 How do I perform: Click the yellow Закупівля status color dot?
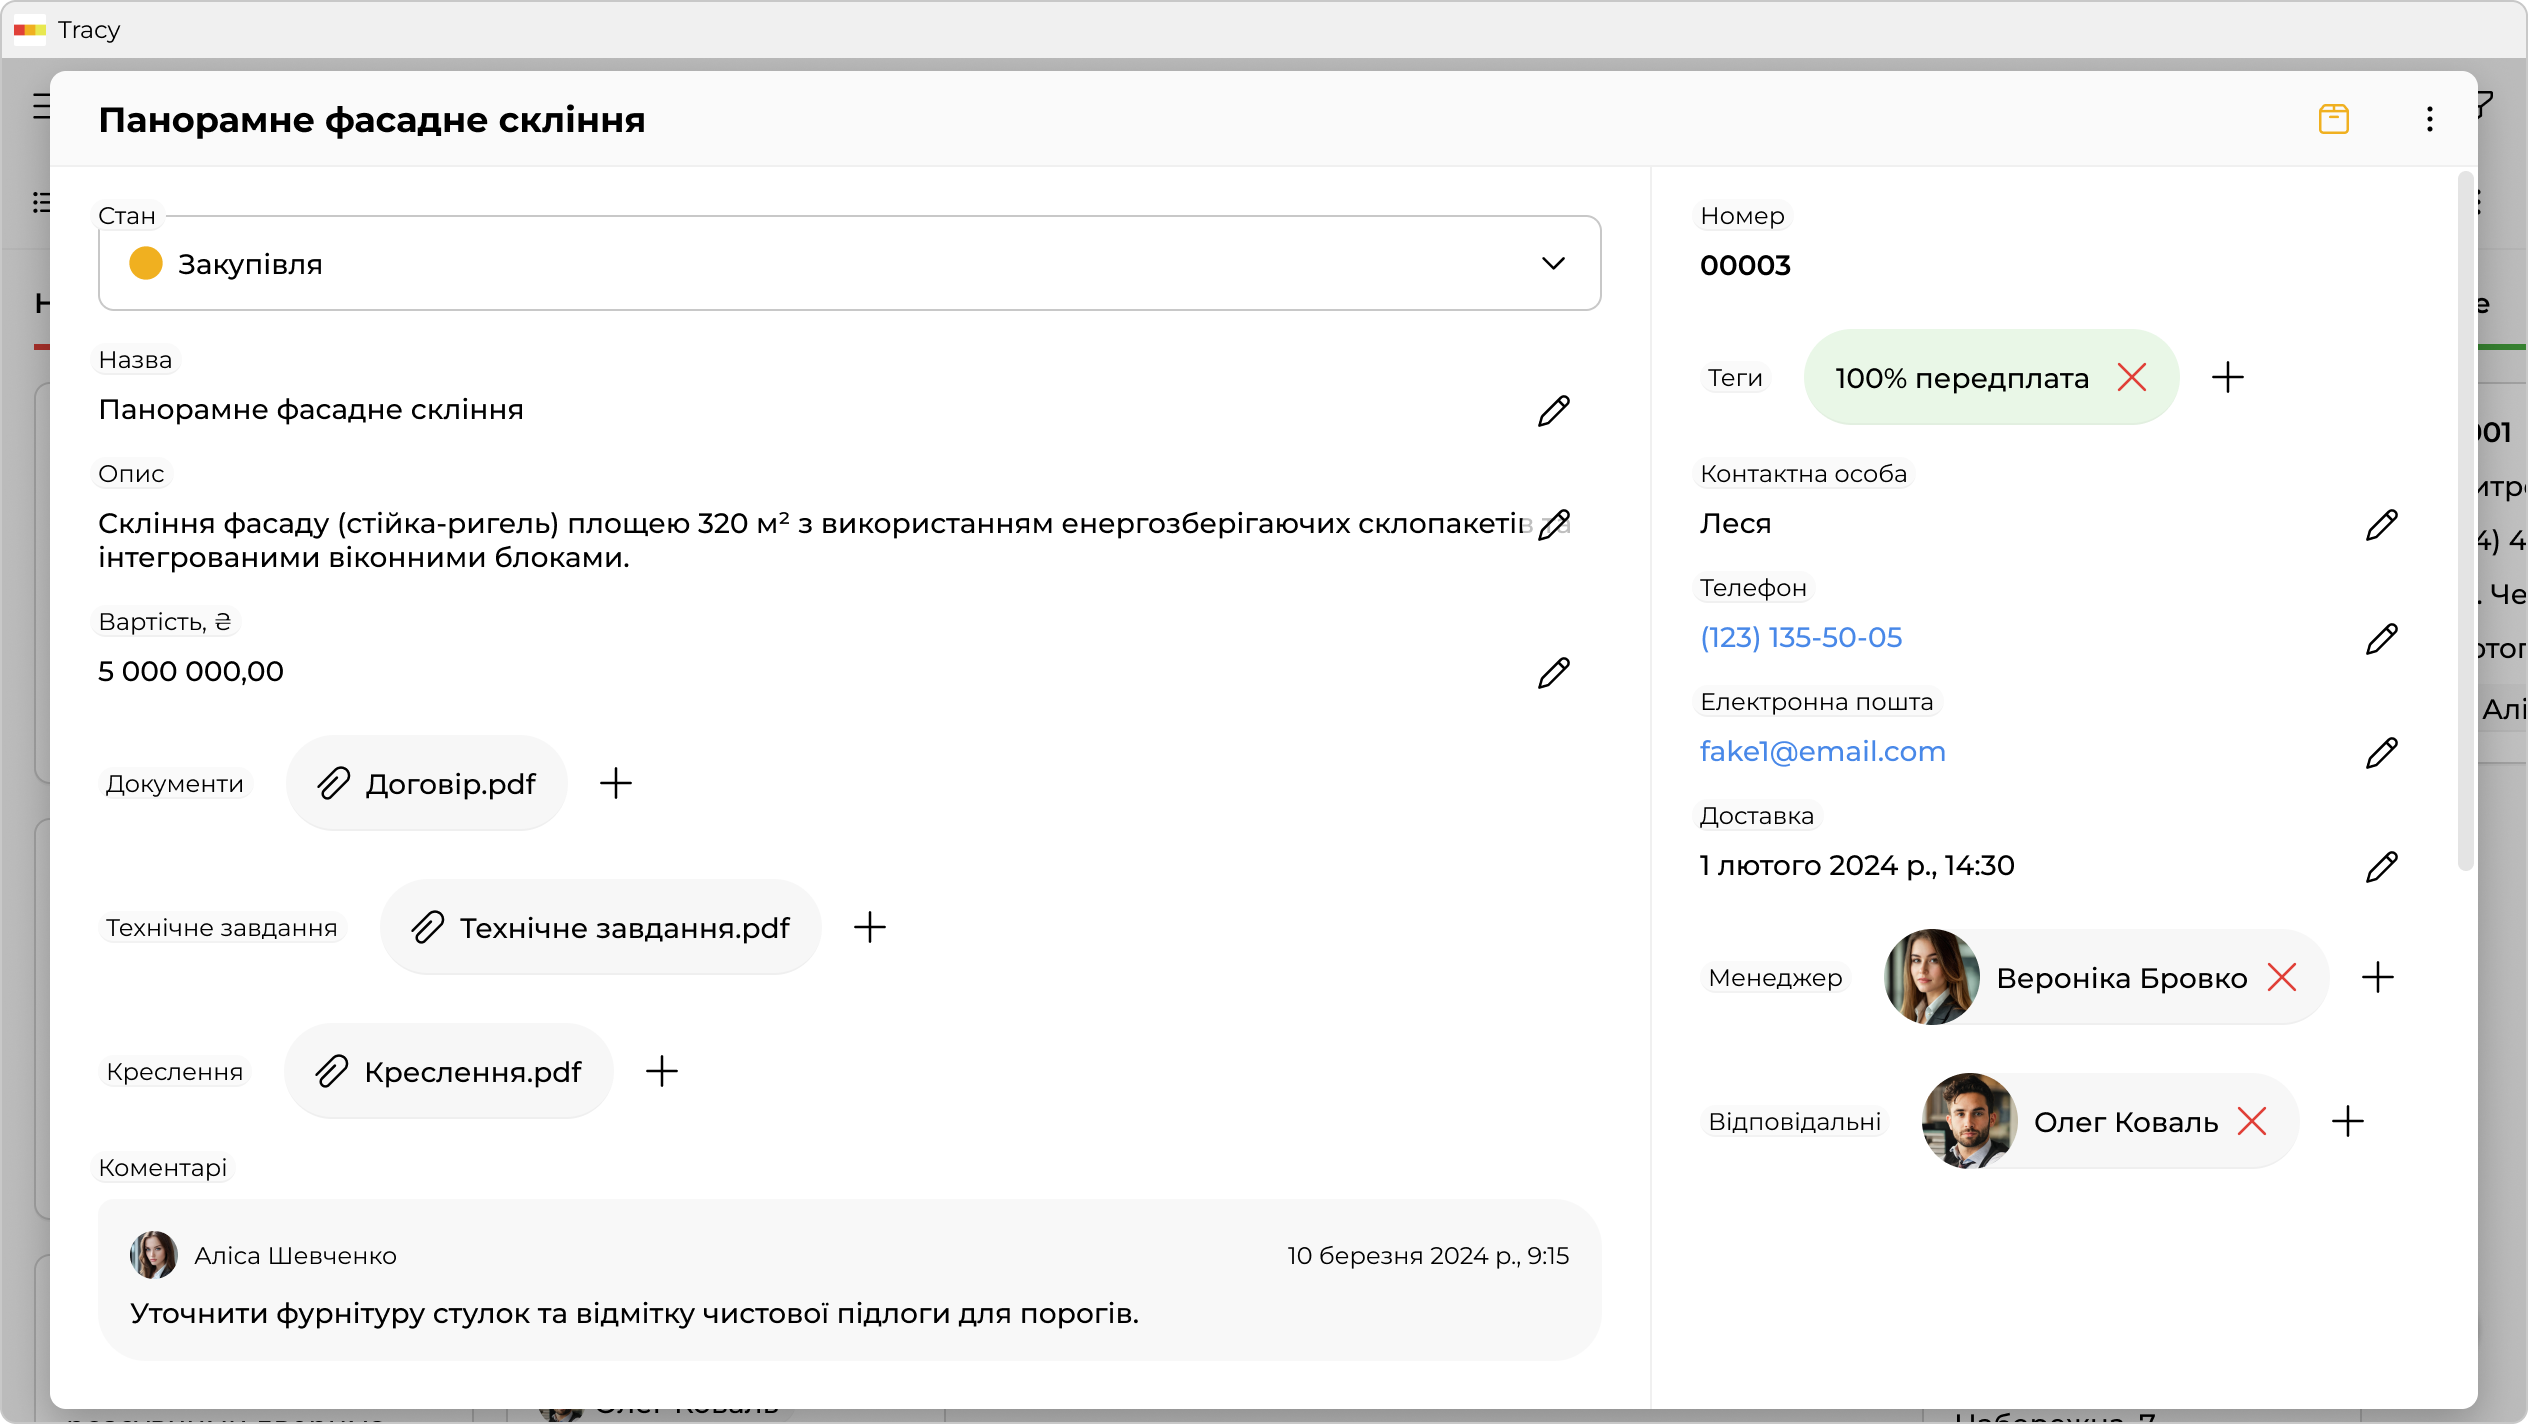pos(146,264)
